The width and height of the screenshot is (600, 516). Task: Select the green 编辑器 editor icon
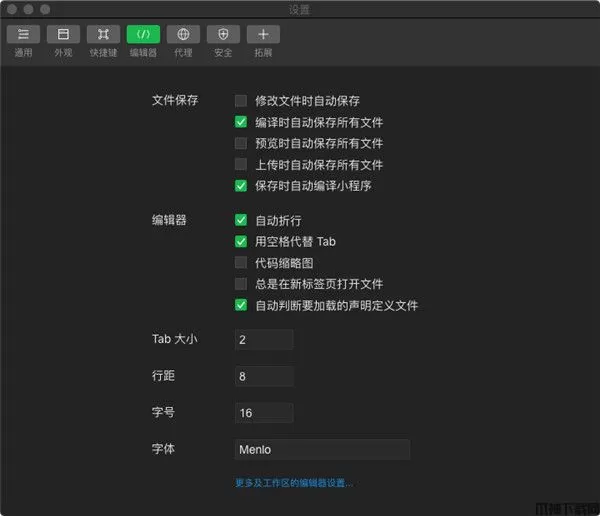point(143,34)
